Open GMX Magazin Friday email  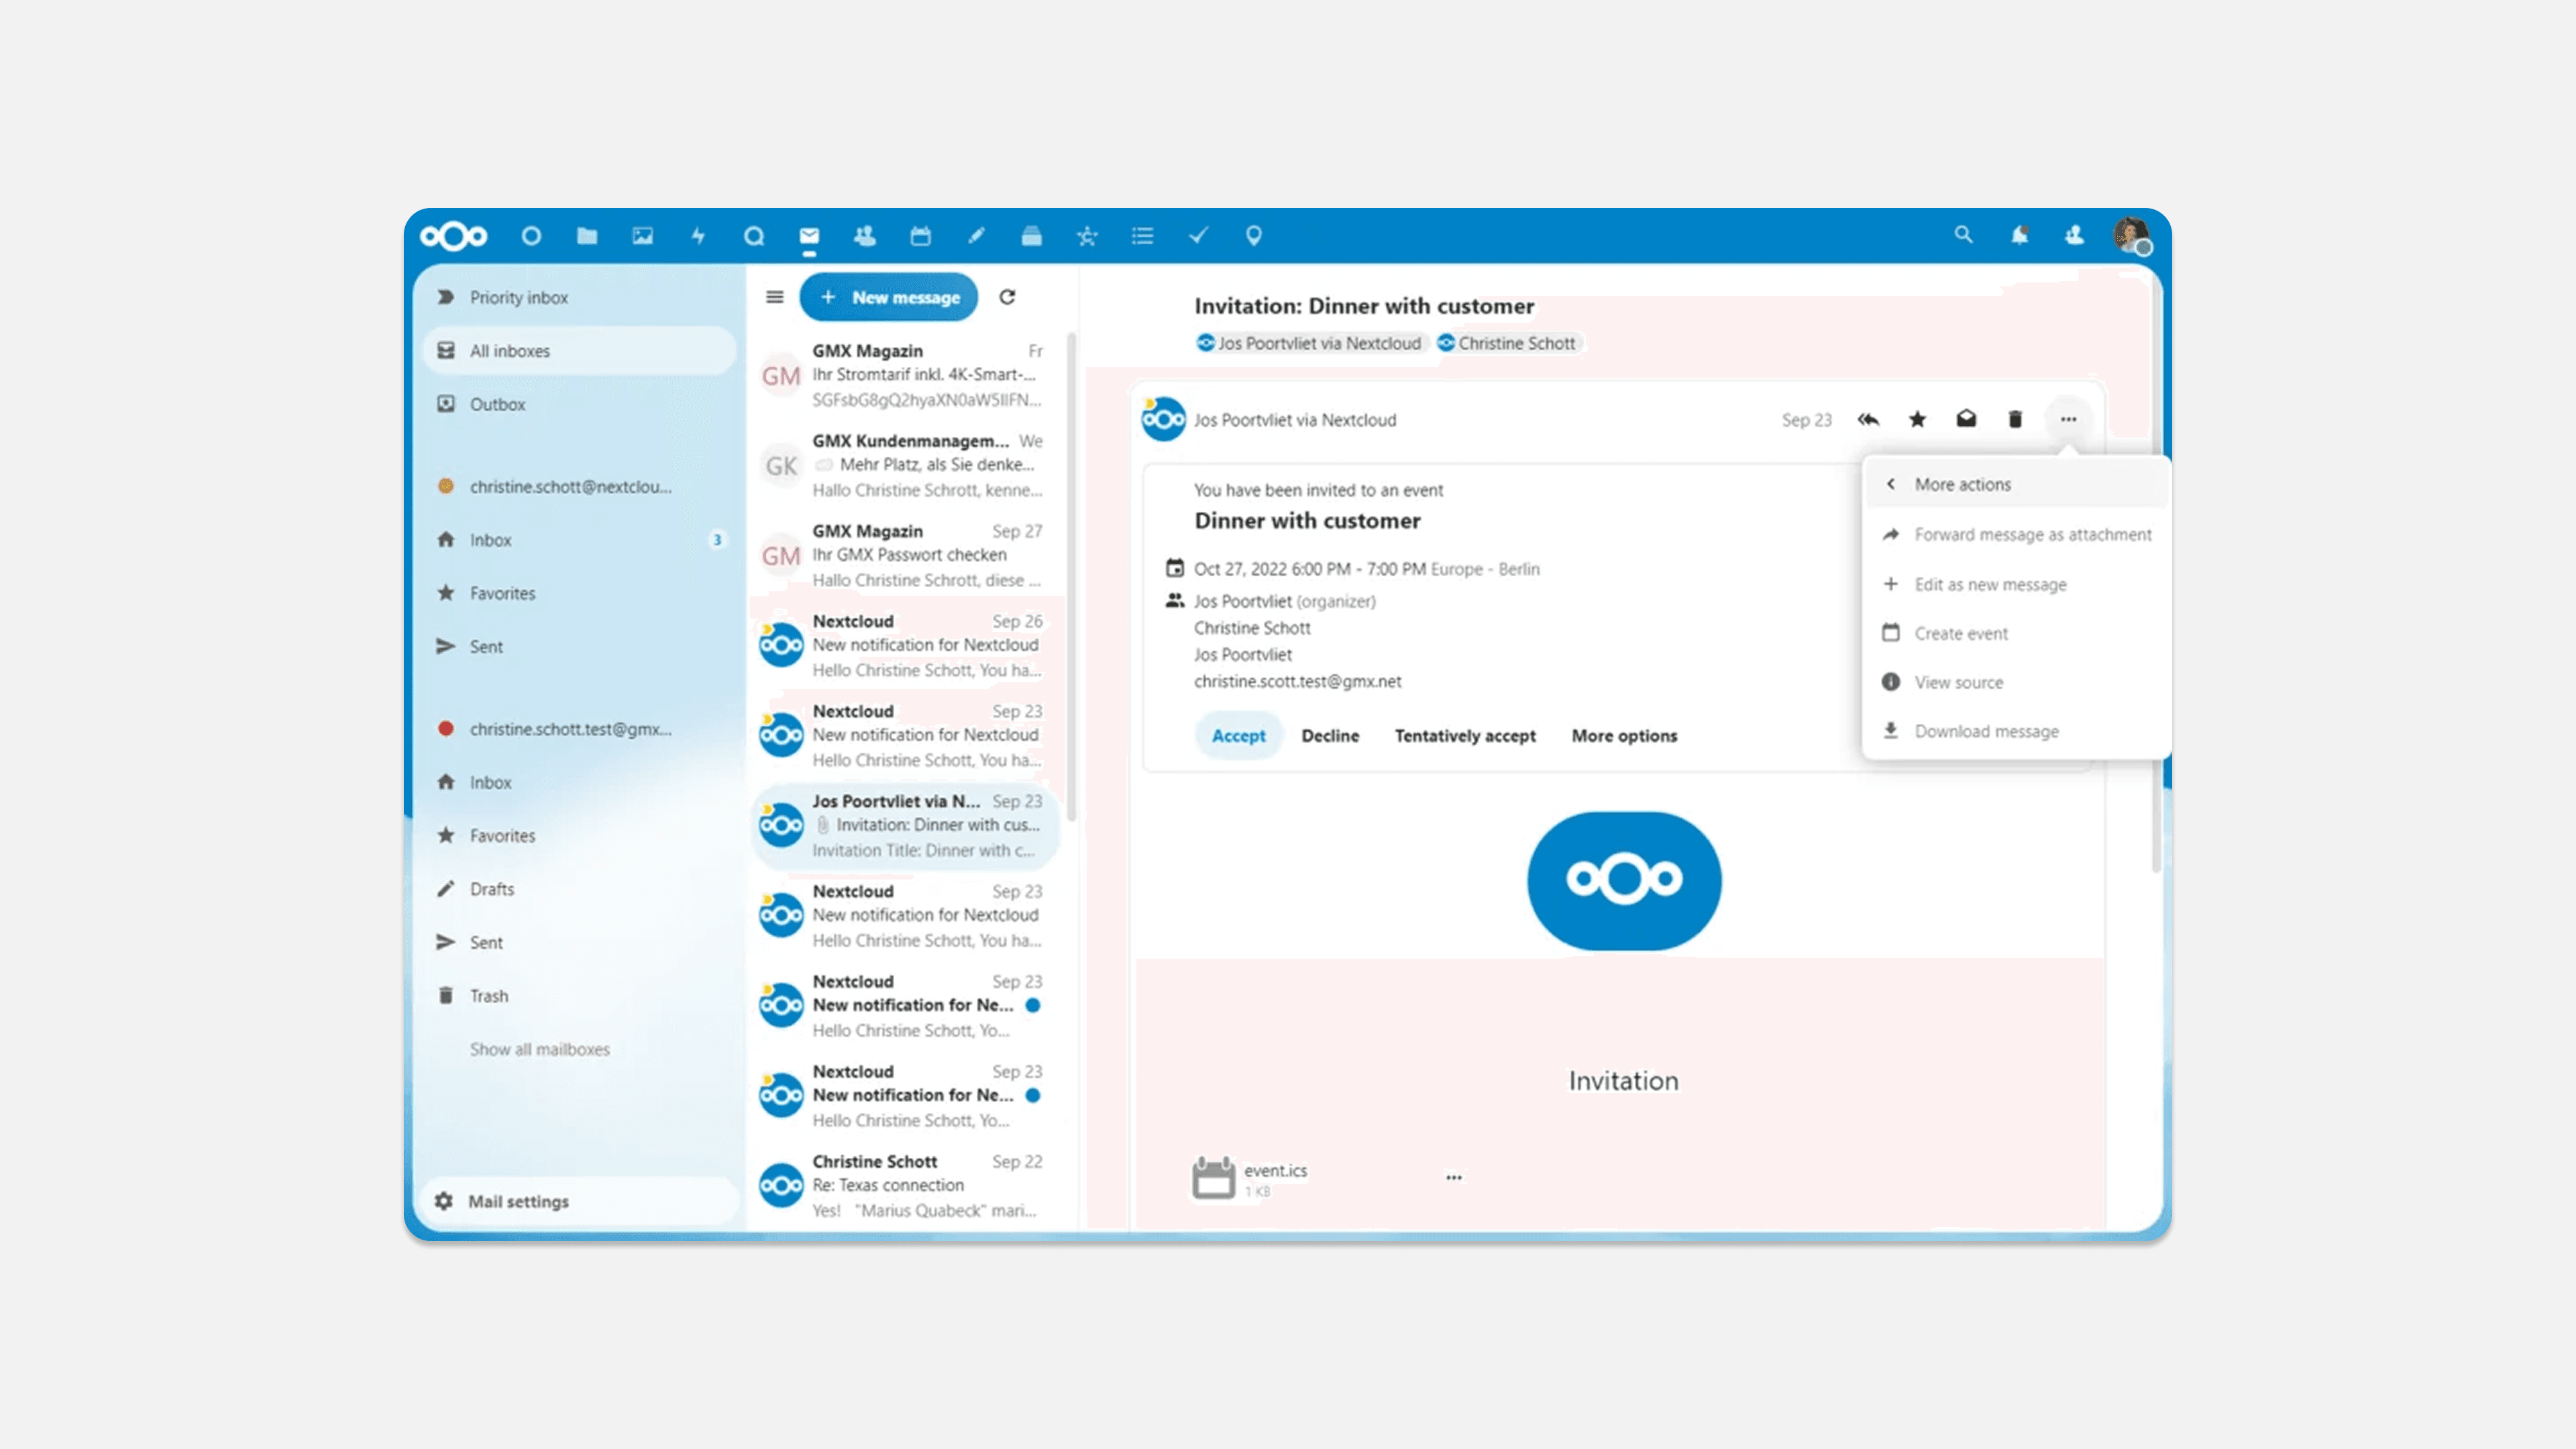point(905,375)
